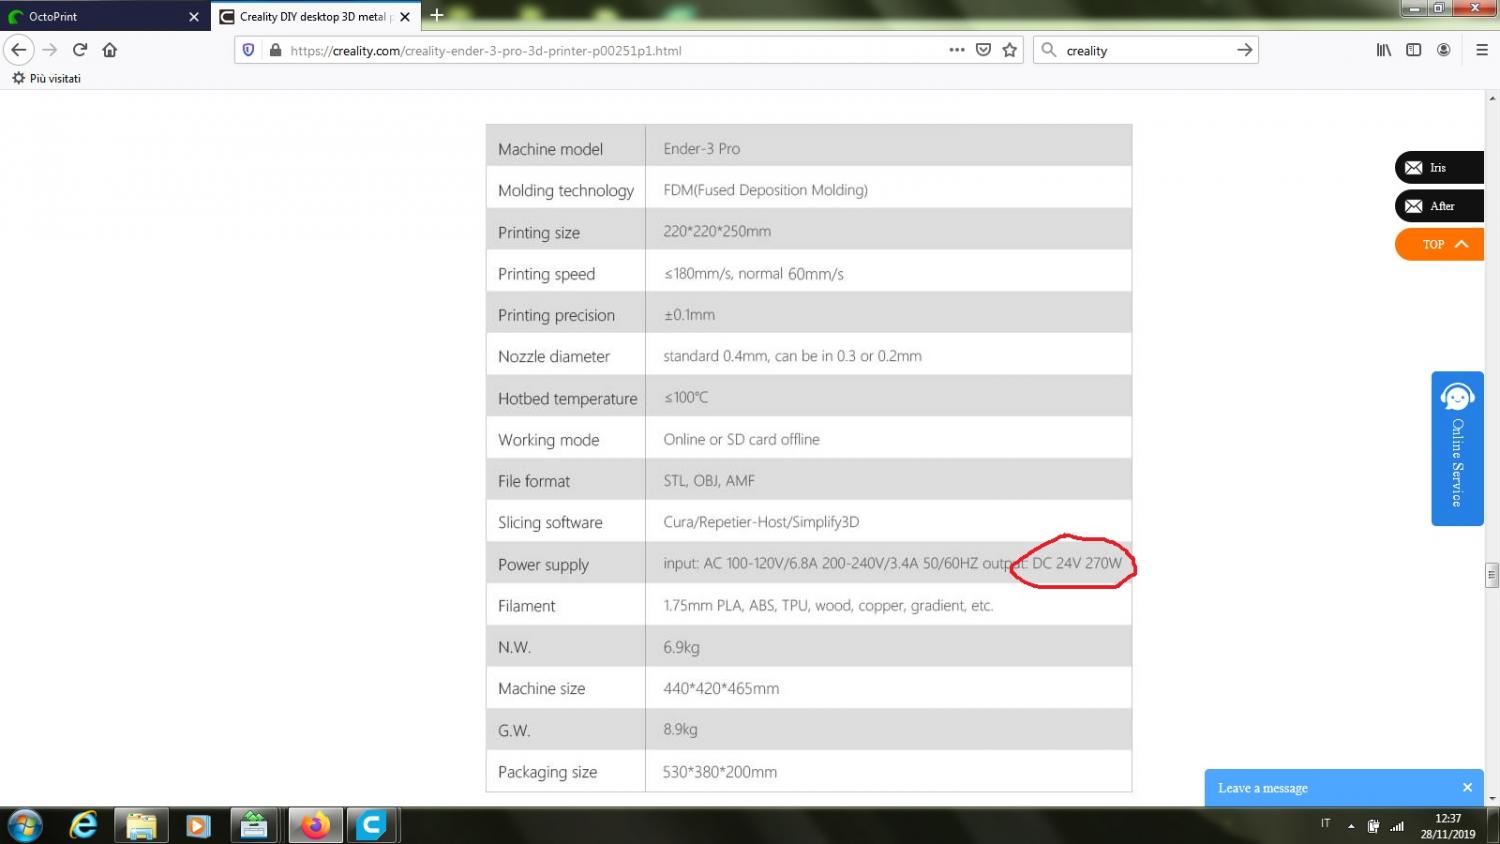
Task: Show the Firefox Library icon
Action: (1383, 50)
